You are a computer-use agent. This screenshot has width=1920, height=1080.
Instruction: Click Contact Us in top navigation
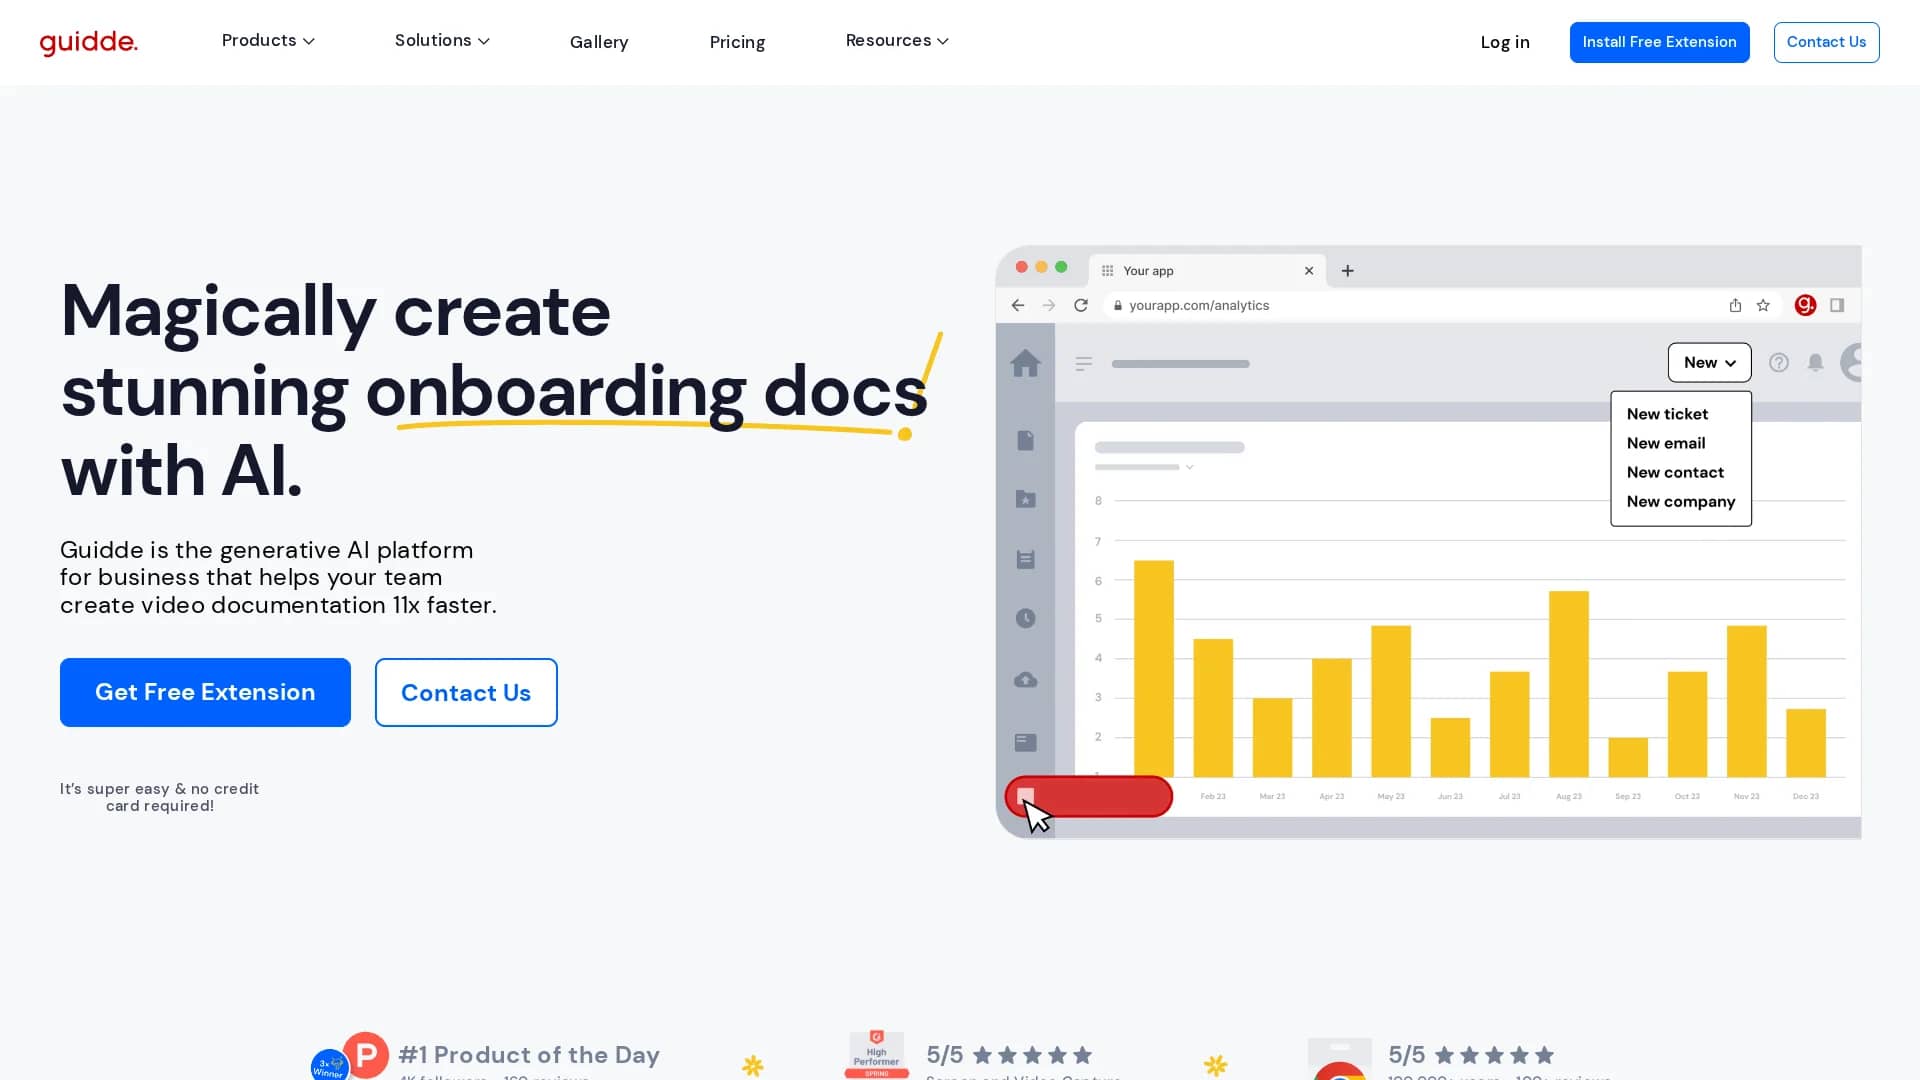pyautogui.click(x=1826, y=42)
